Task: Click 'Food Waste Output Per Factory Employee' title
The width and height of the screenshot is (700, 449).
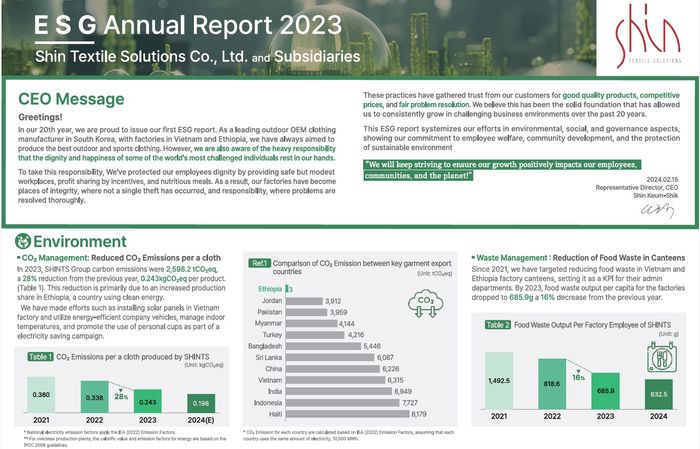Action: tap(592, 324)
